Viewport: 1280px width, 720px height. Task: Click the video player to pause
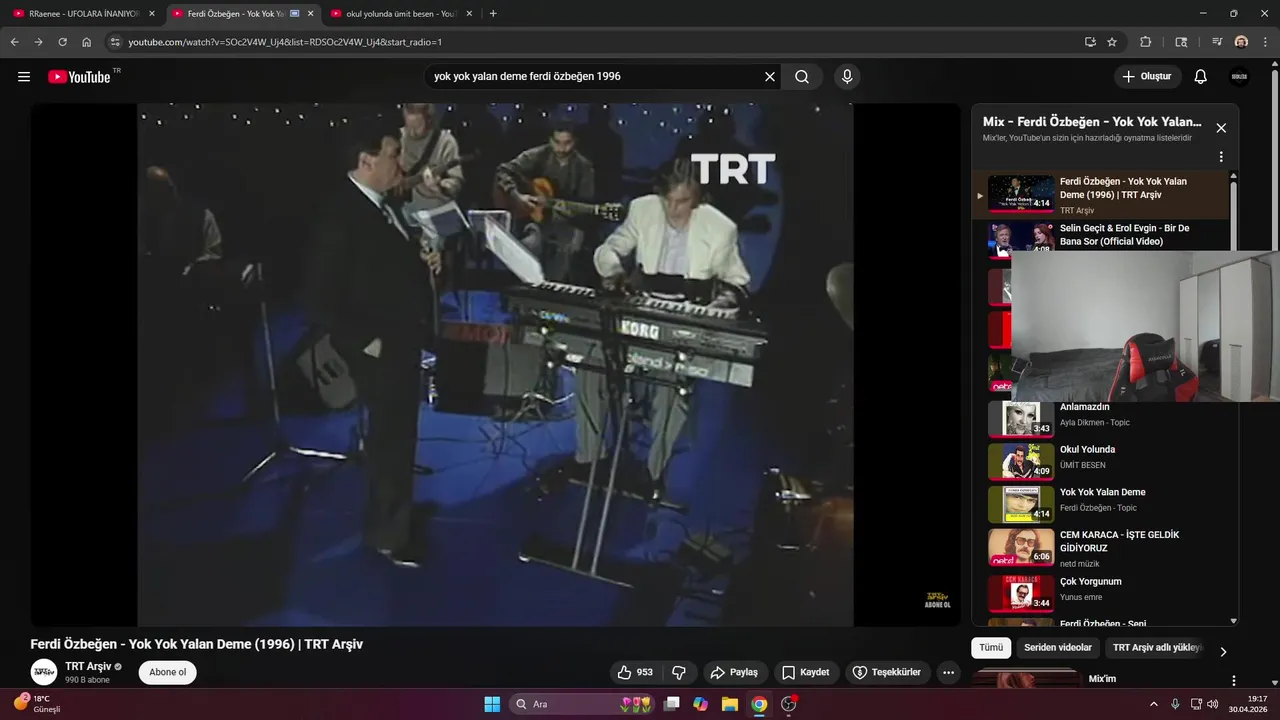click(x=495, y=365)
